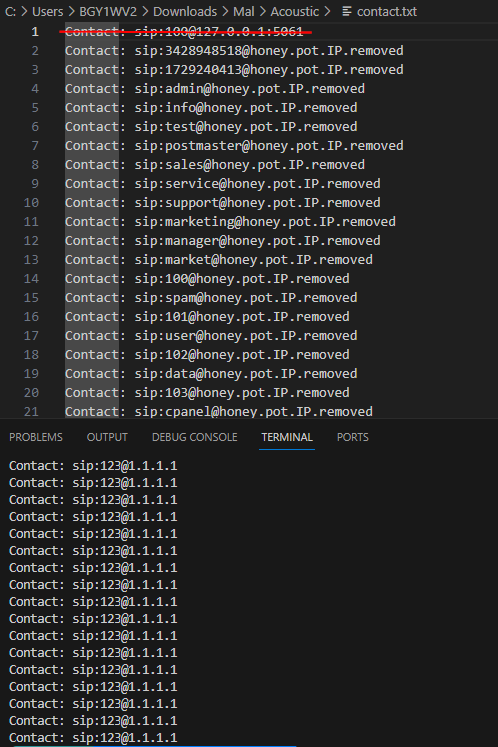The image size is (498, 747).
Task: Click line number 1 in the gutter
Action: pyautogui.click(x=35, y=32)
